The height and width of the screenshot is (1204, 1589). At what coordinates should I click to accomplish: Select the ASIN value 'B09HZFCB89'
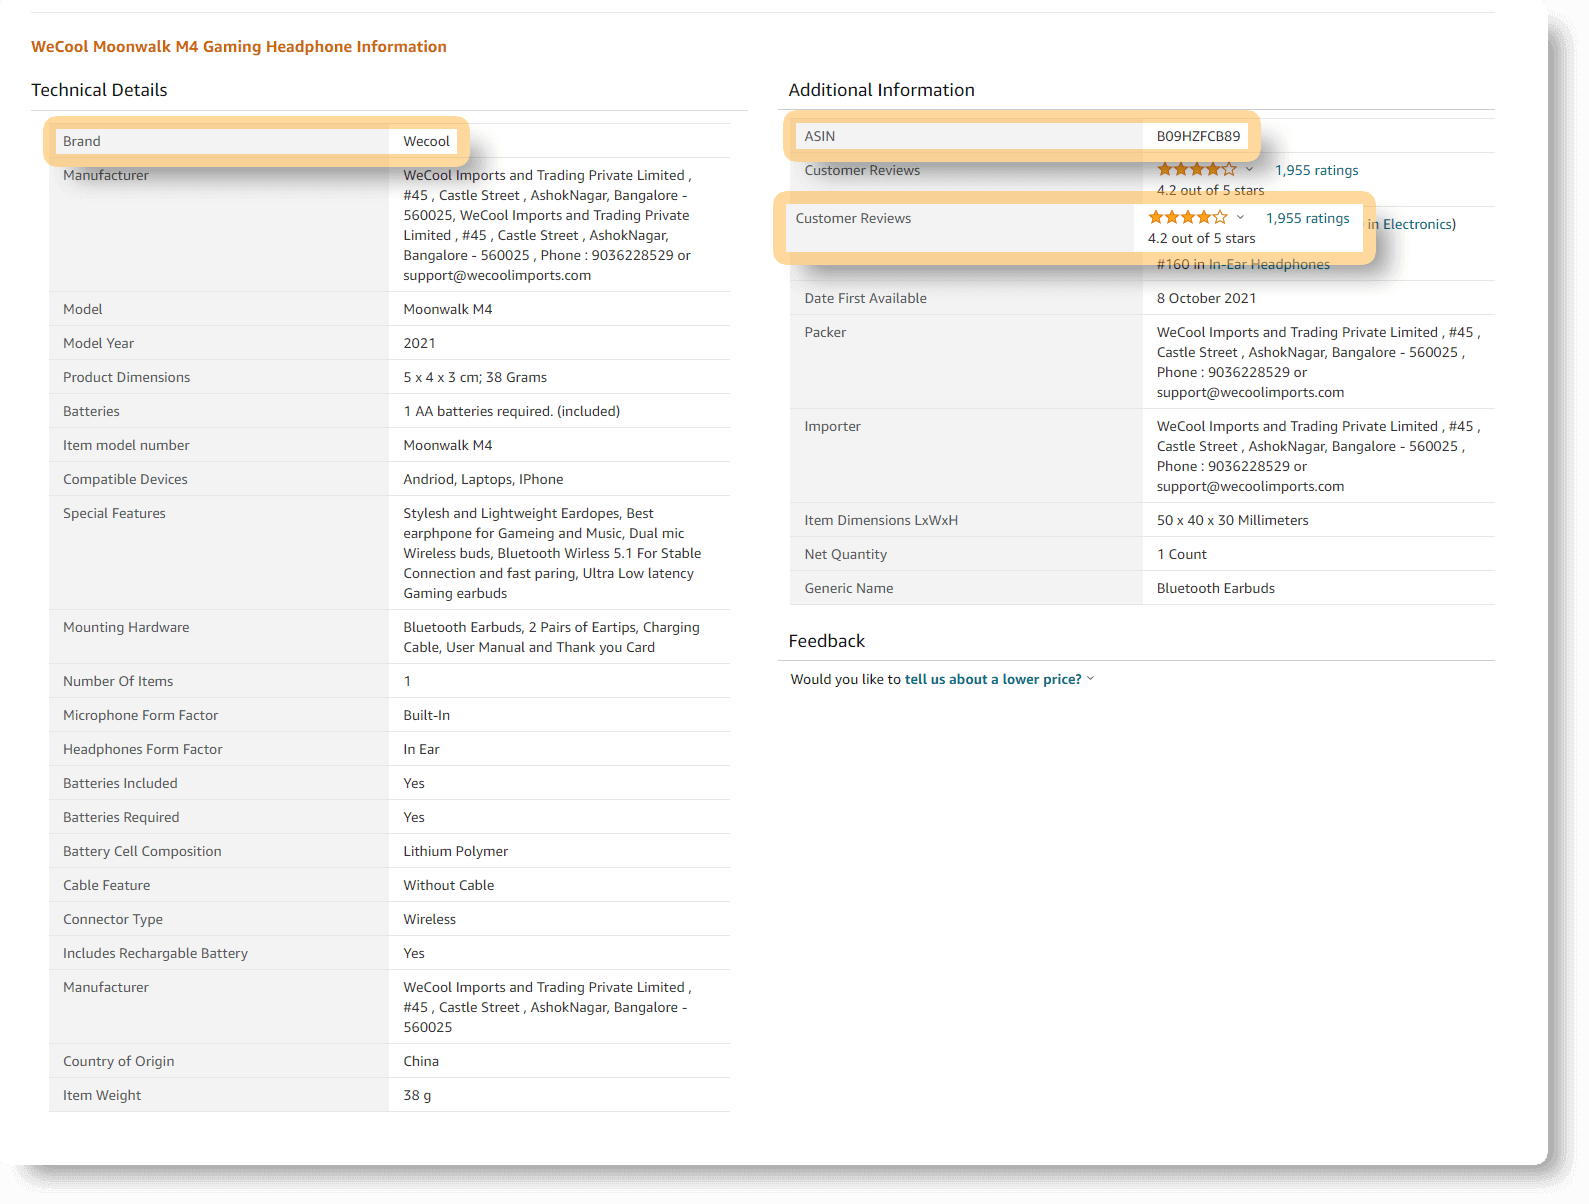(1198, 136)
